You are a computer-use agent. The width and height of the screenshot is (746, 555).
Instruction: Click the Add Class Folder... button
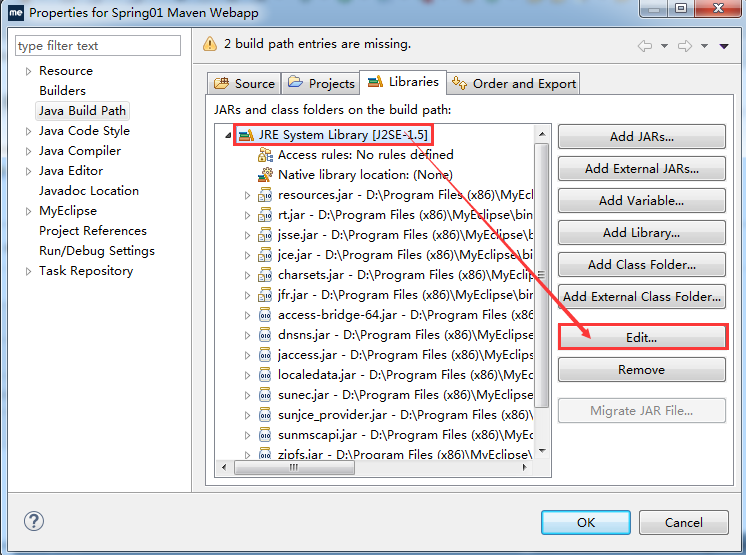point(642,264)
